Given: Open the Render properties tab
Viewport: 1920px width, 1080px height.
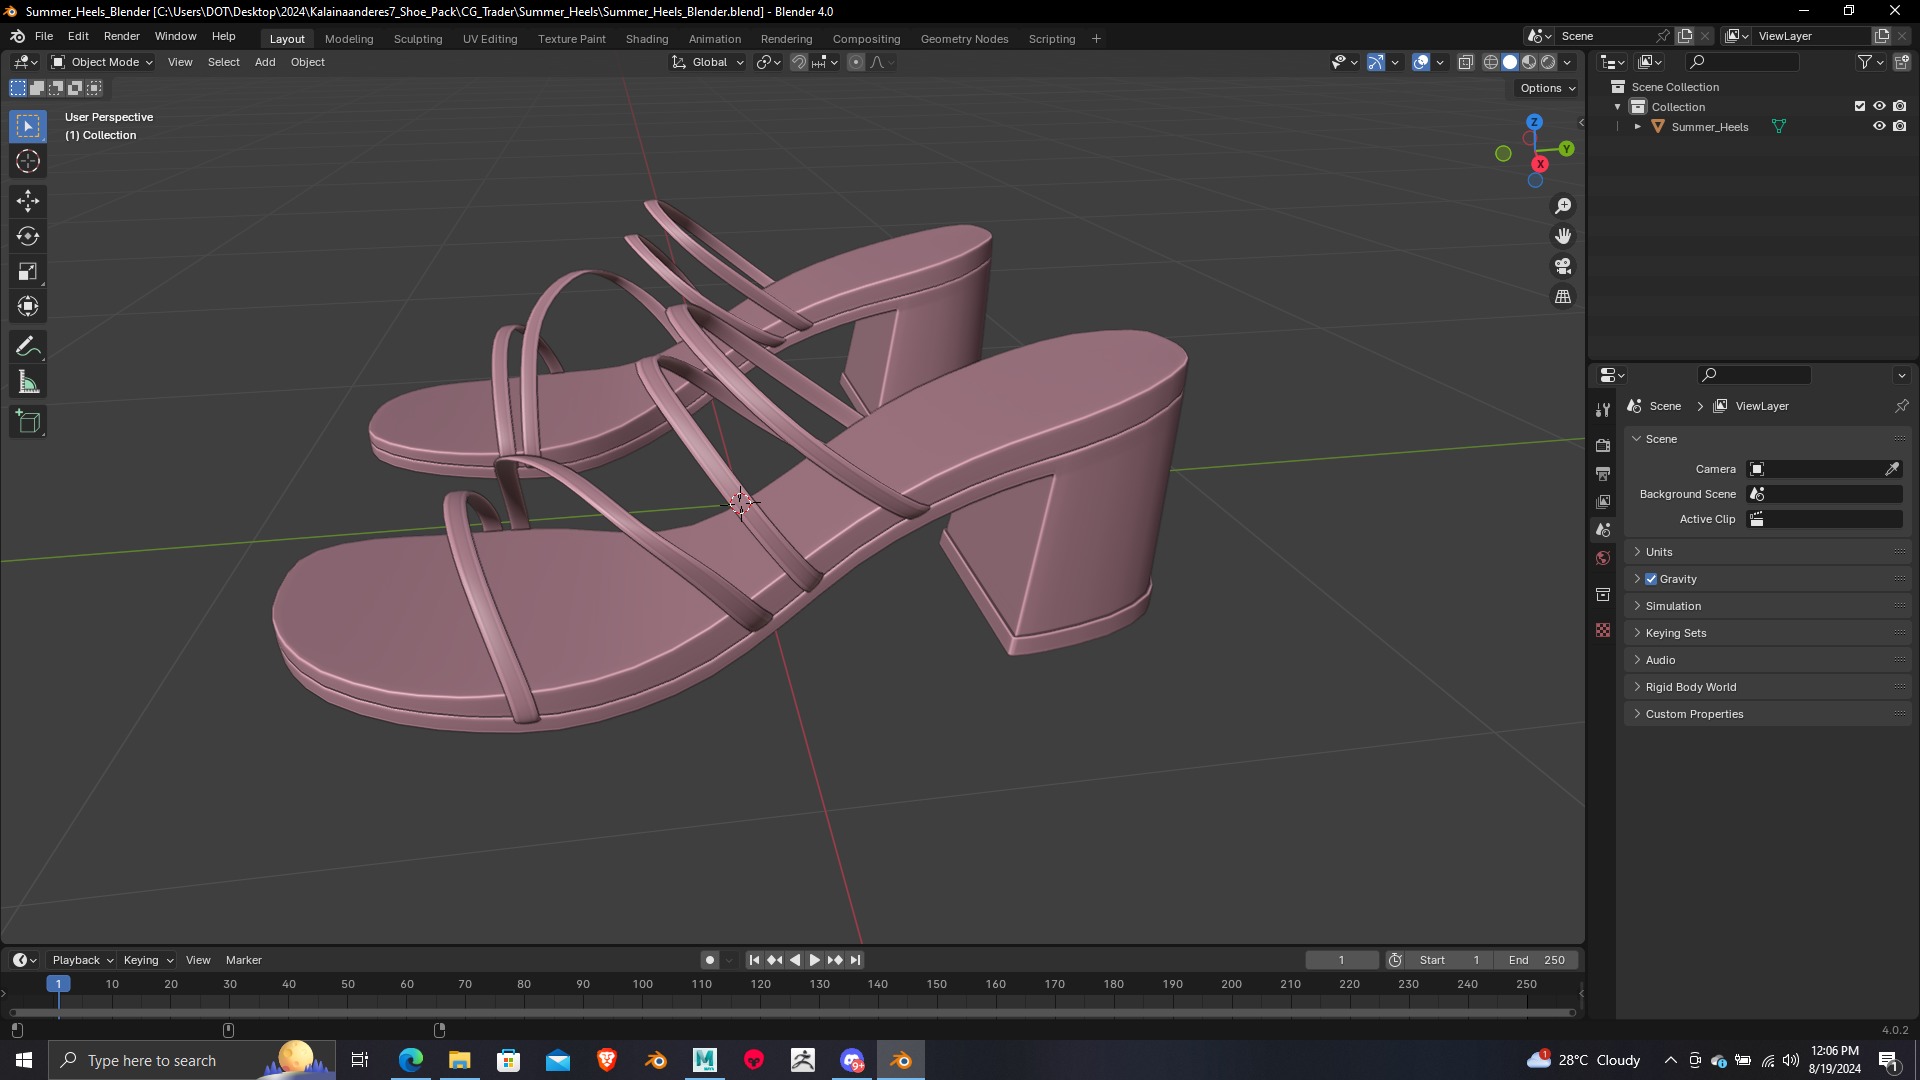Looking at the screenshot, I should click(x=1603, y=445).
